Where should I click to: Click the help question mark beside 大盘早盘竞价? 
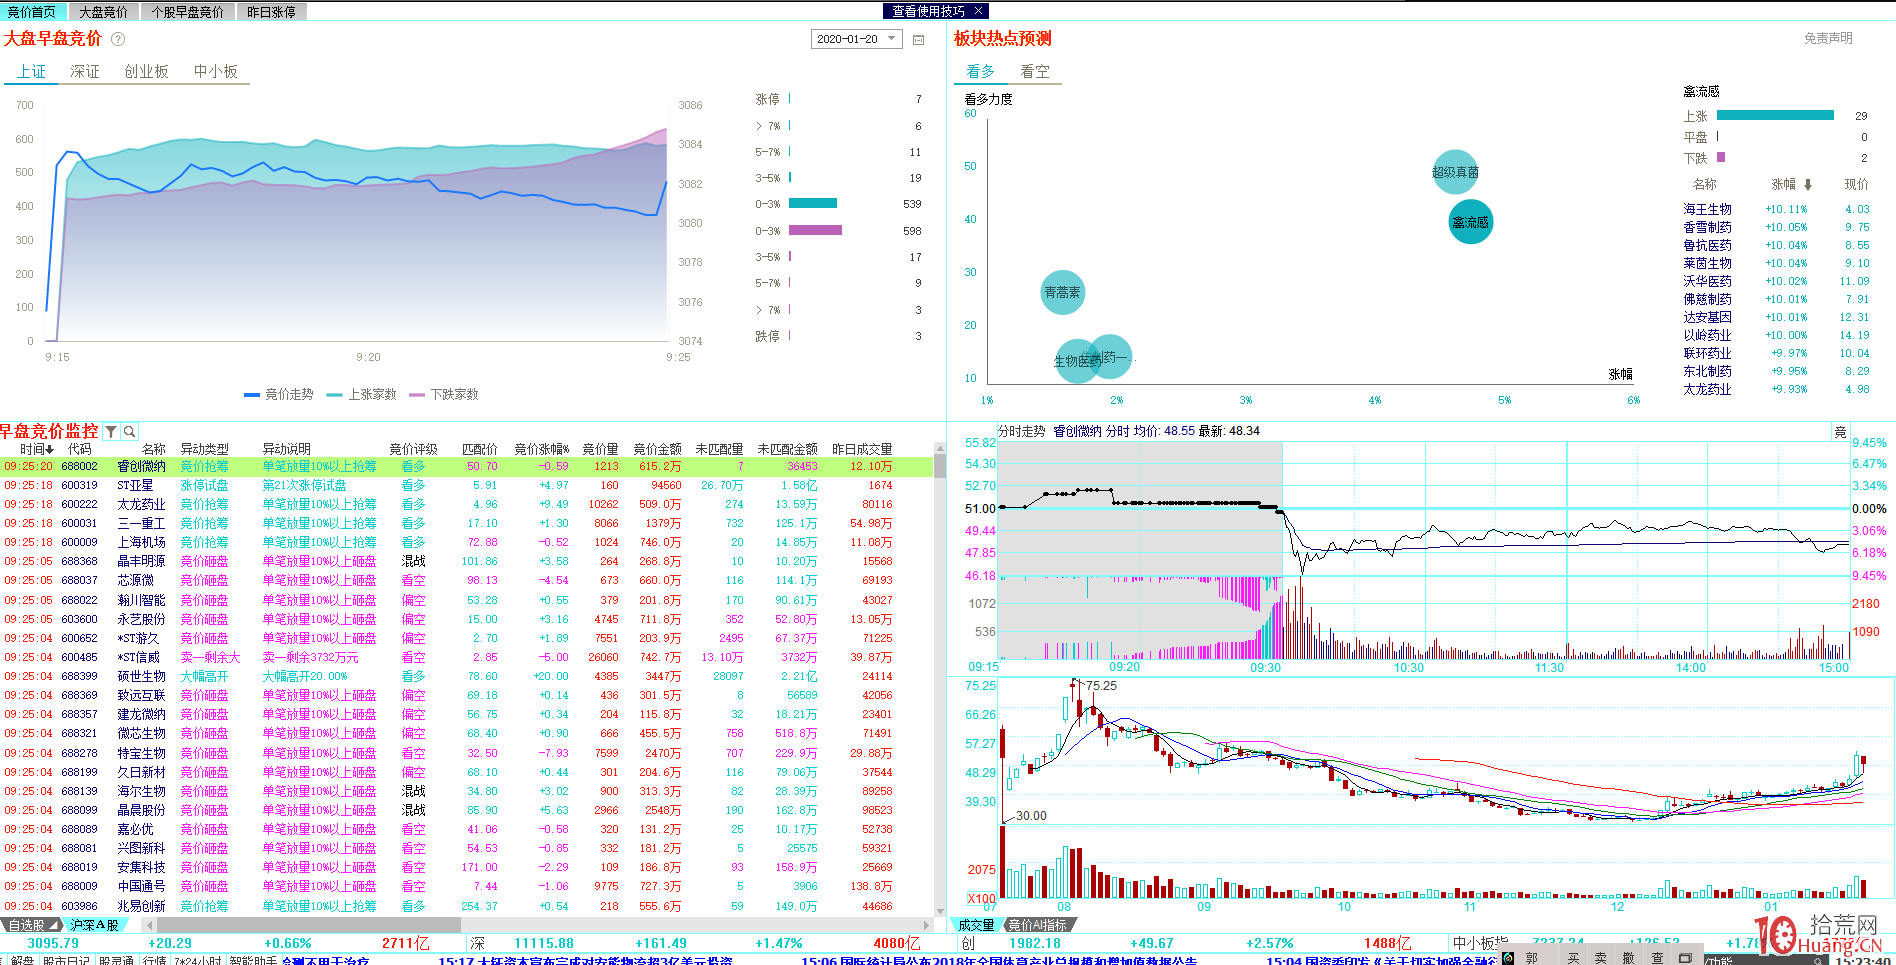(118, 39)
